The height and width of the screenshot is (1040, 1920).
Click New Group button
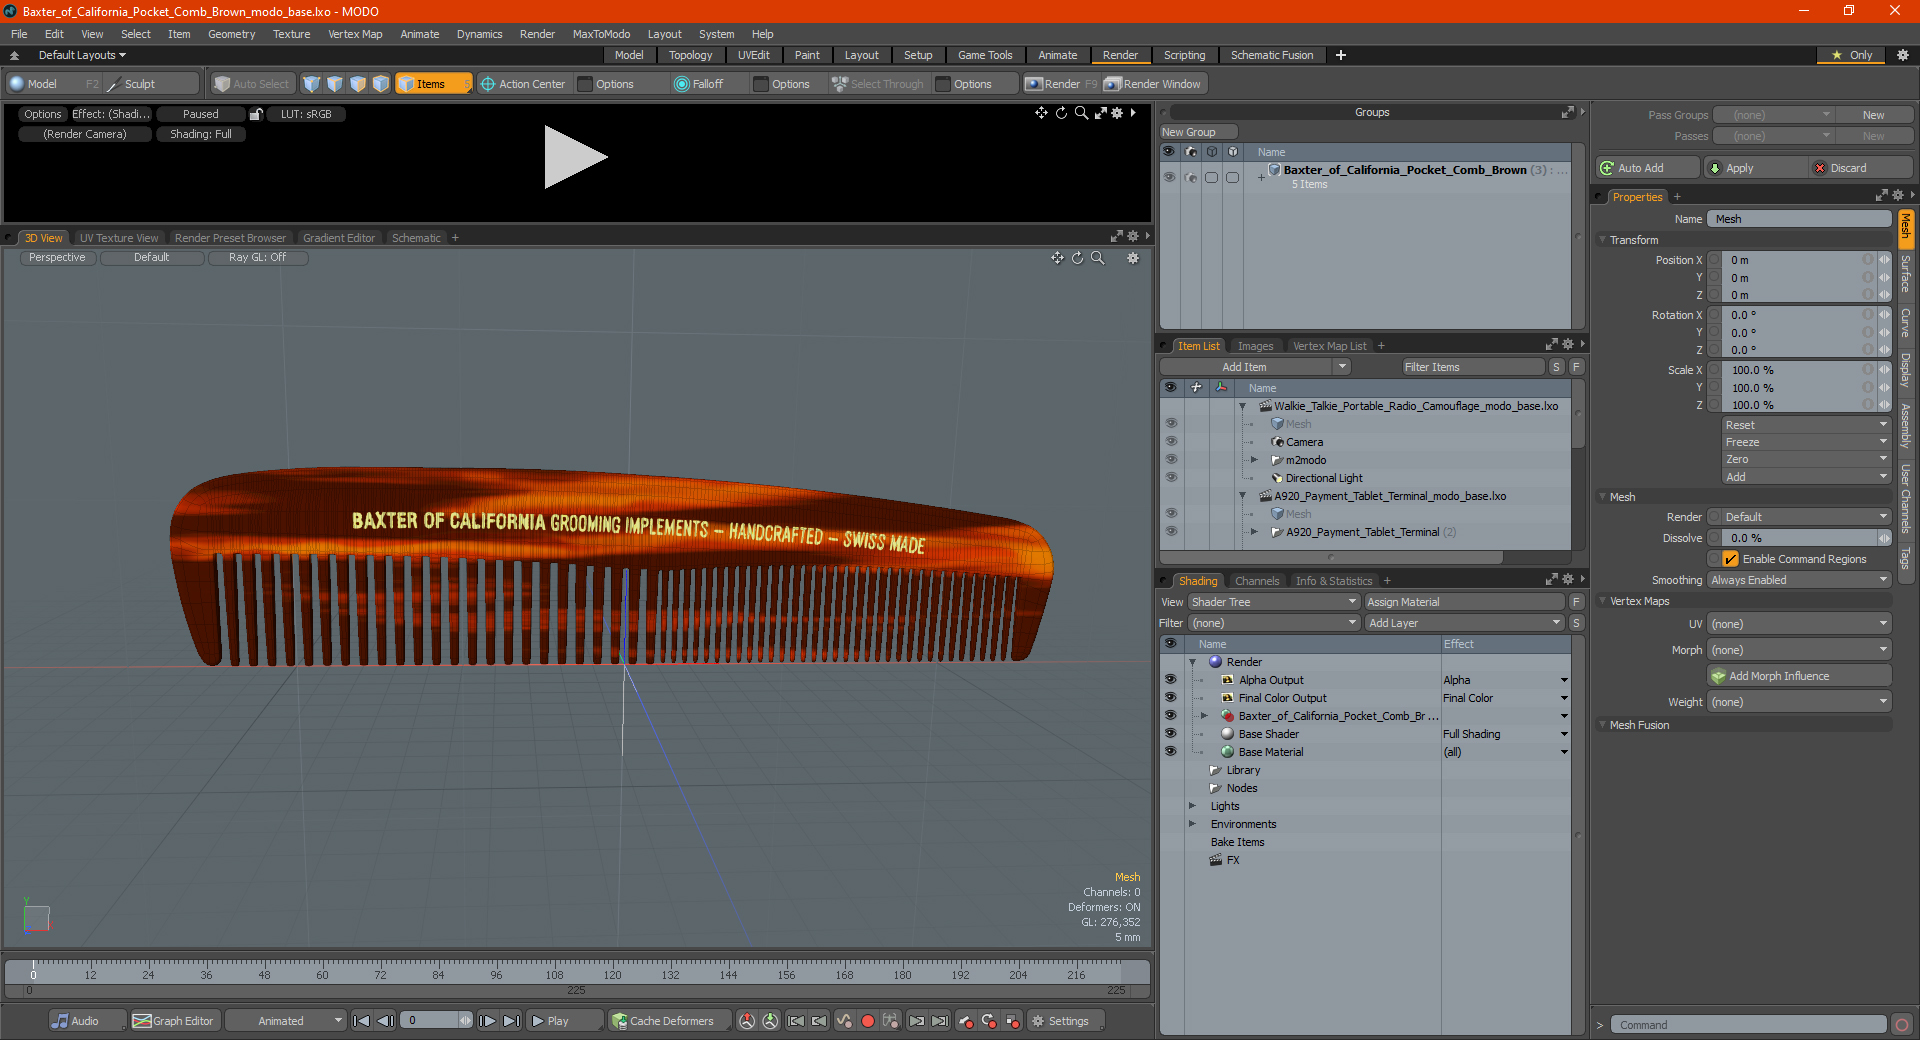1198,132
